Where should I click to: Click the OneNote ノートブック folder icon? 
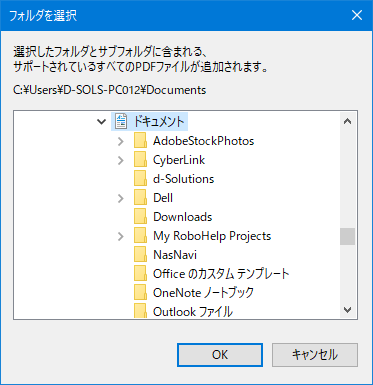tap(140, 293)
